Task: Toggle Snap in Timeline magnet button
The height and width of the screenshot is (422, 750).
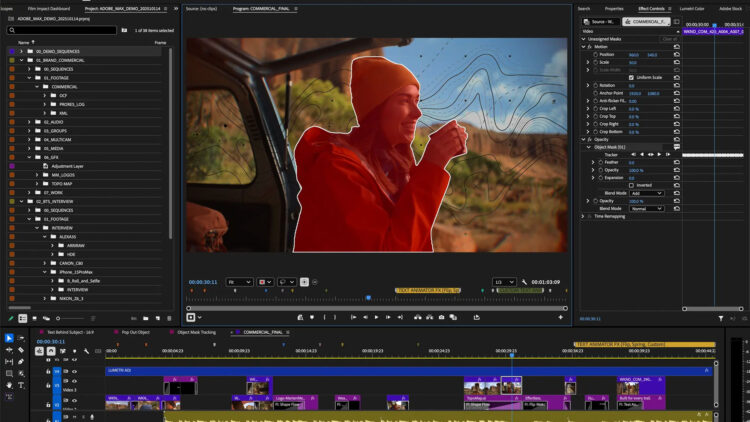Action: 51,351
